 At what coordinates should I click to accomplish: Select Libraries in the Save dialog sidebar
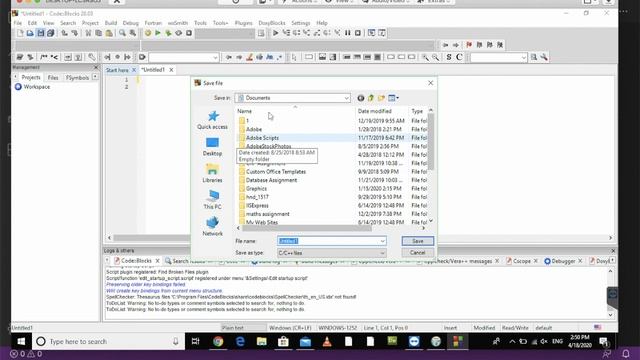tap(212, 173)
